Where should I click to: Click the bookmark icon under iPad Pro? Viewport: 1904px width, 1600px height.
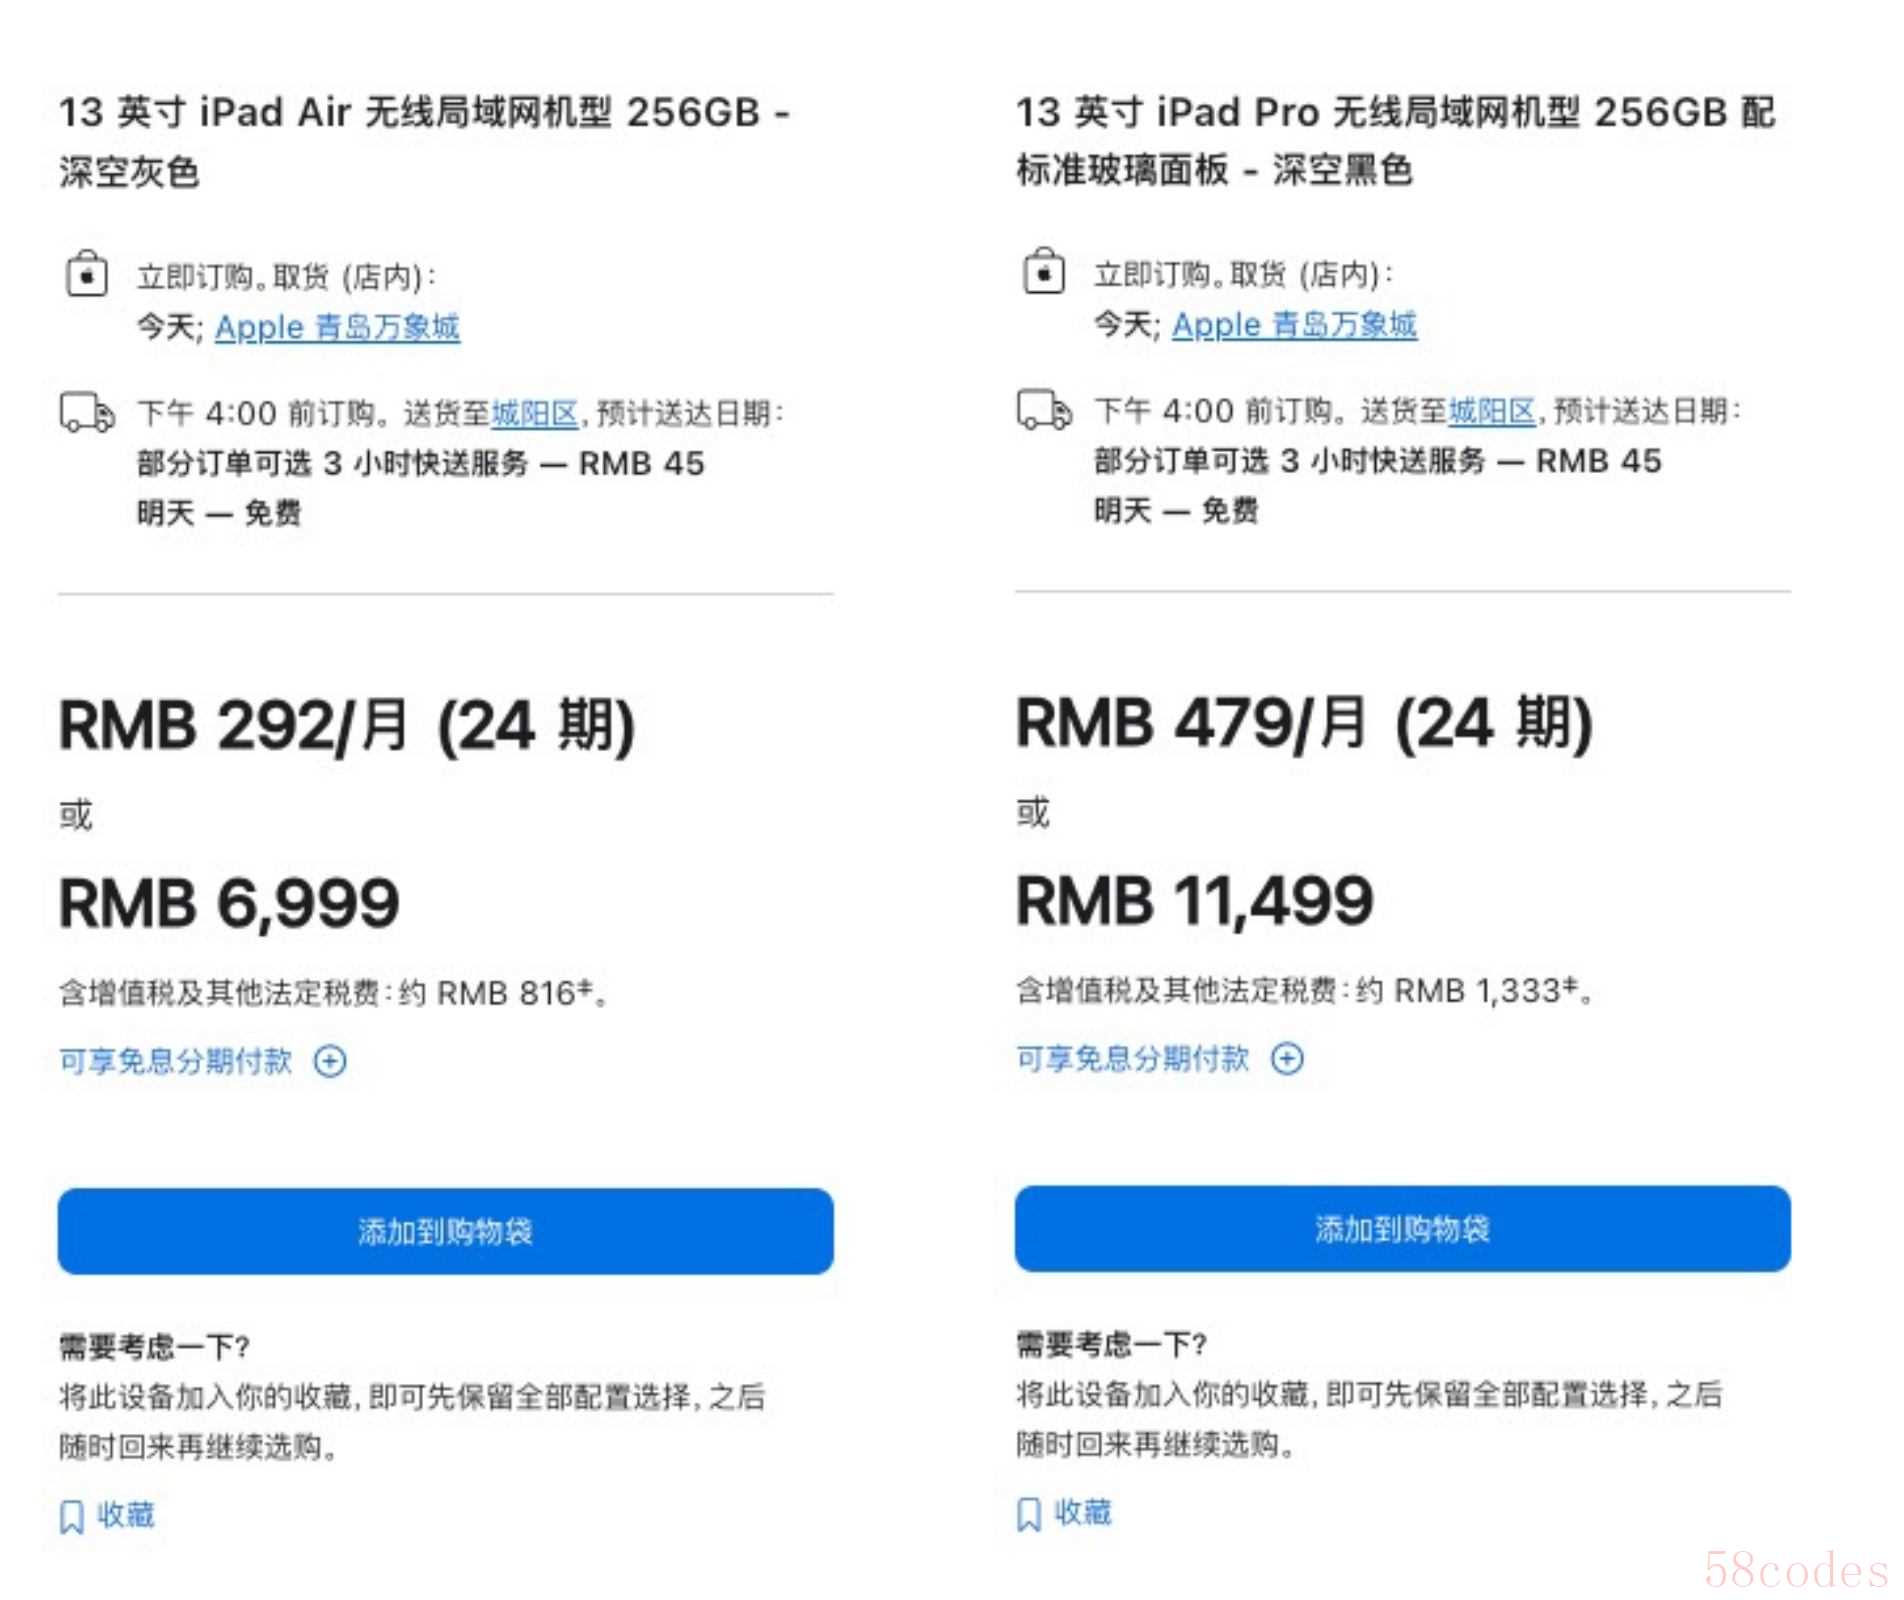[1029, 1514]
